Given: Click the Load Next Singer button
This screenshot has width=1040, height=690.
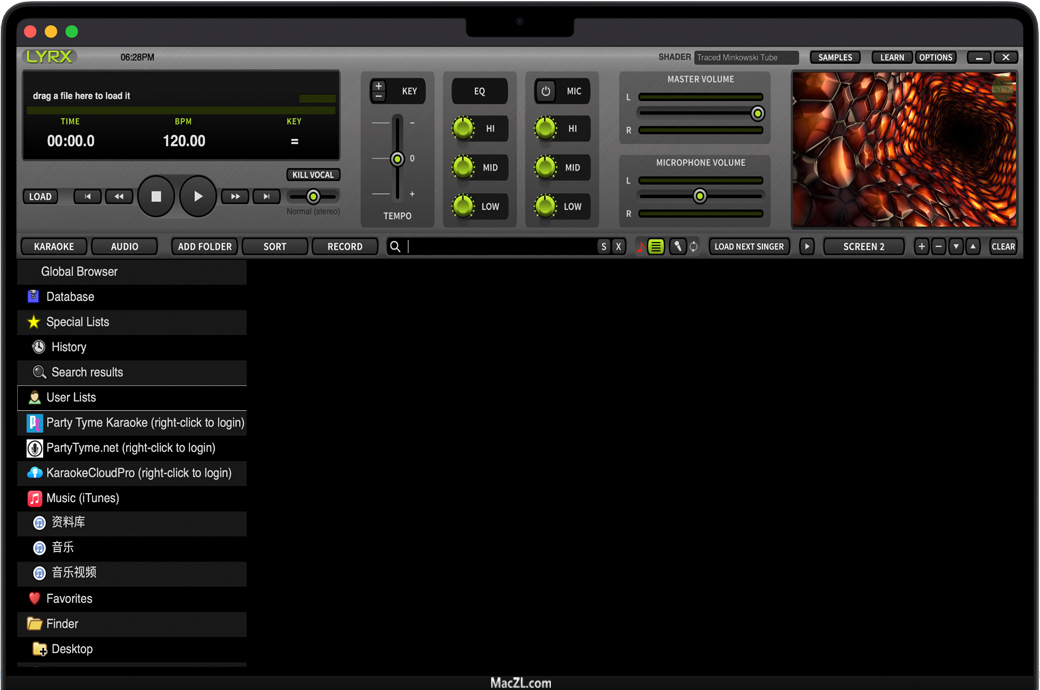Looking at the screenshot, I should [749, 246].
